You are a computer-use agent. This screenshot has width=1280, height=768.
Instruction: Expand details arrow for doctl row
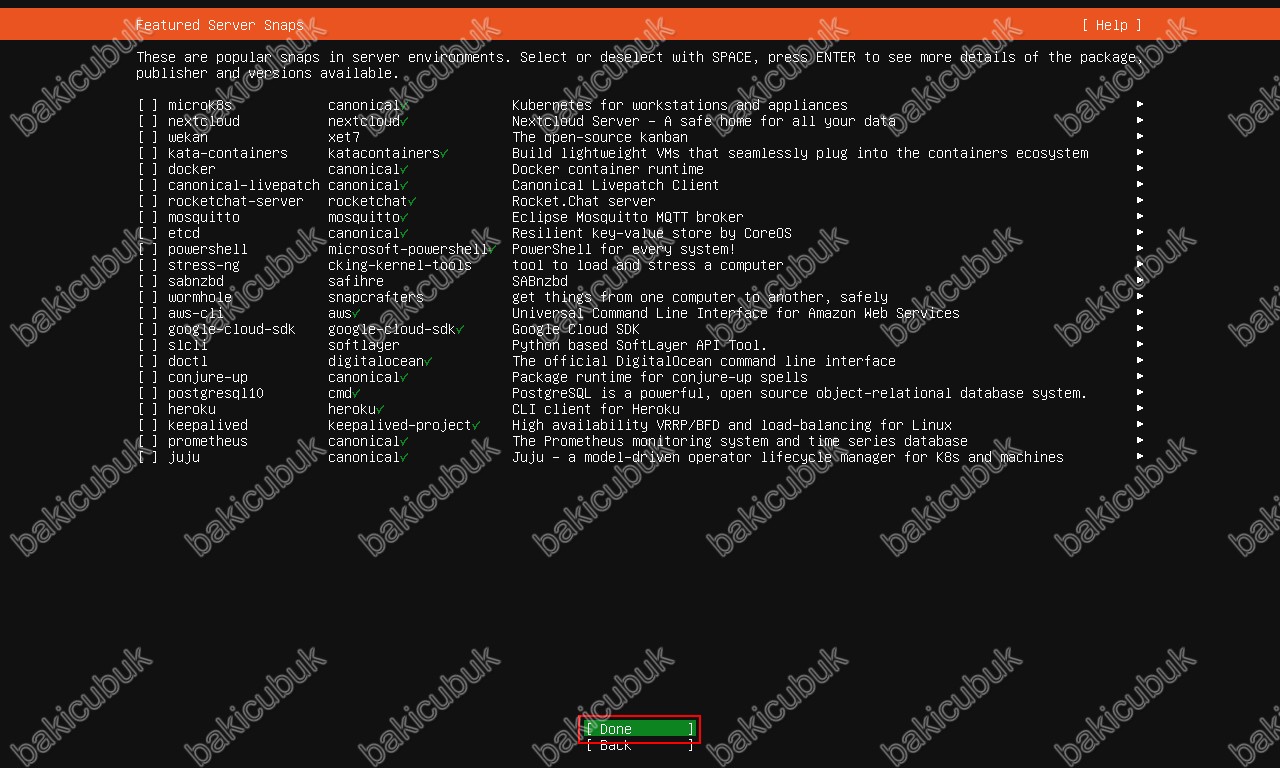pos(1140,361)
